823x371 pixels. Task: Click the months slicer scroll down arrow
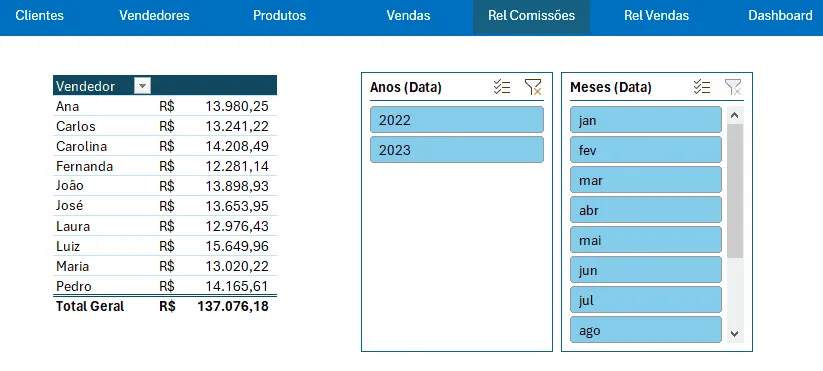point(735,333)
